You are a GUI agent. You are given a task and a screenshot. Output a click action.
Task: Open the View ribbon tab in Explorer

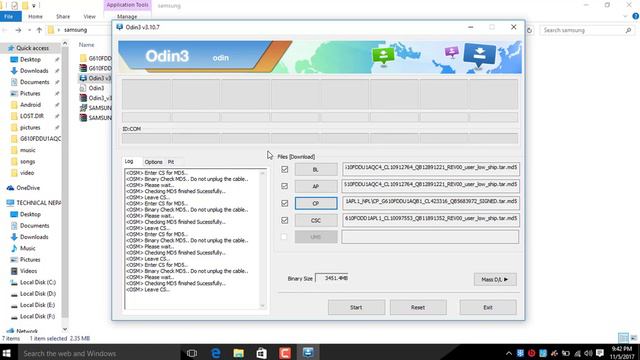pos(89,16)
